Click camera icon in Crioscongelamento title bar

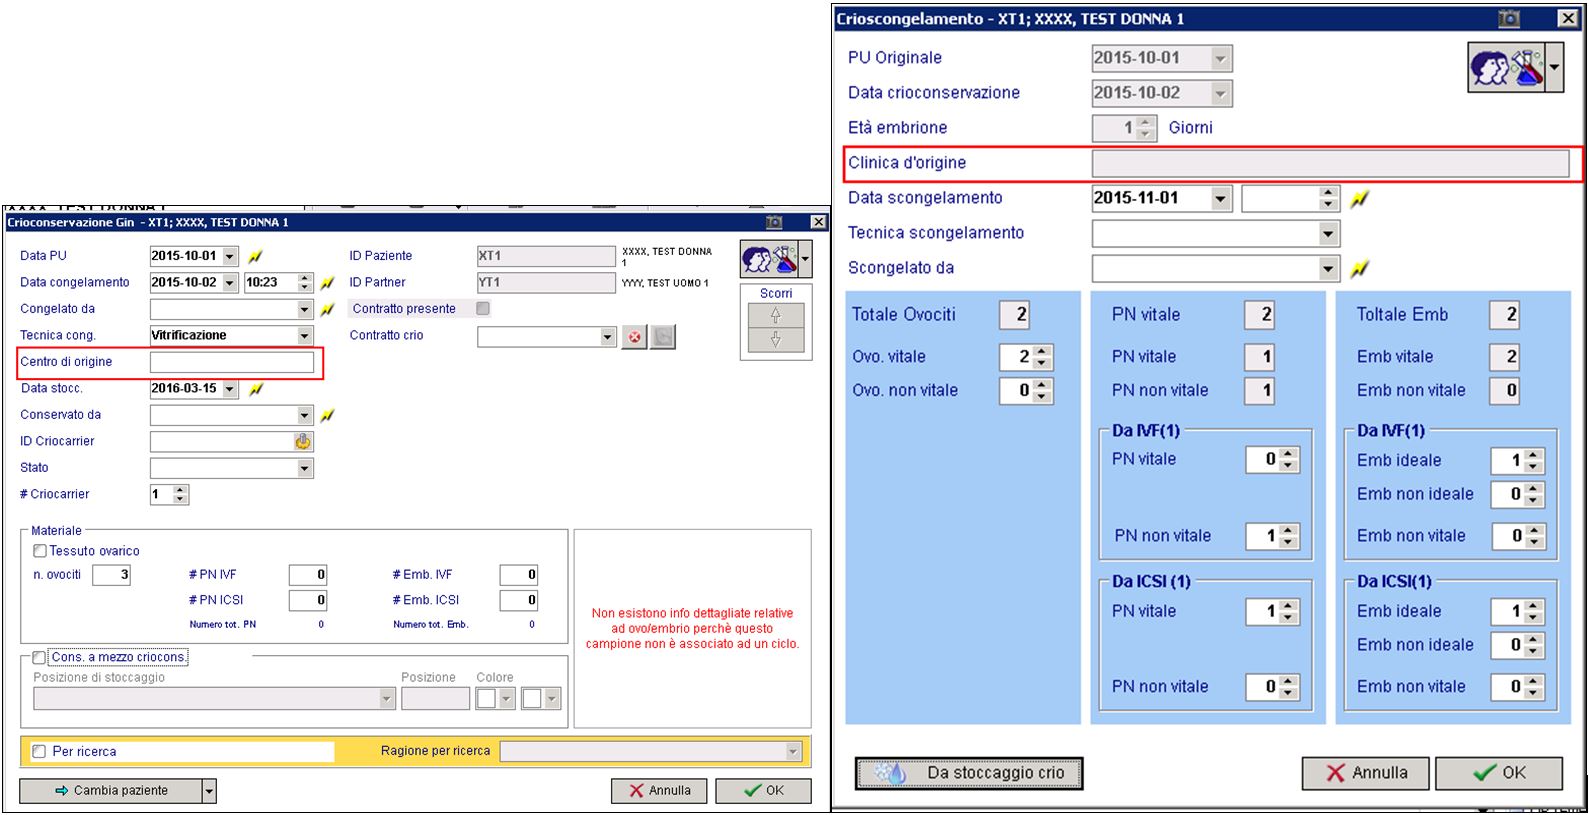pyautogui.click(x=1508, y=19)
